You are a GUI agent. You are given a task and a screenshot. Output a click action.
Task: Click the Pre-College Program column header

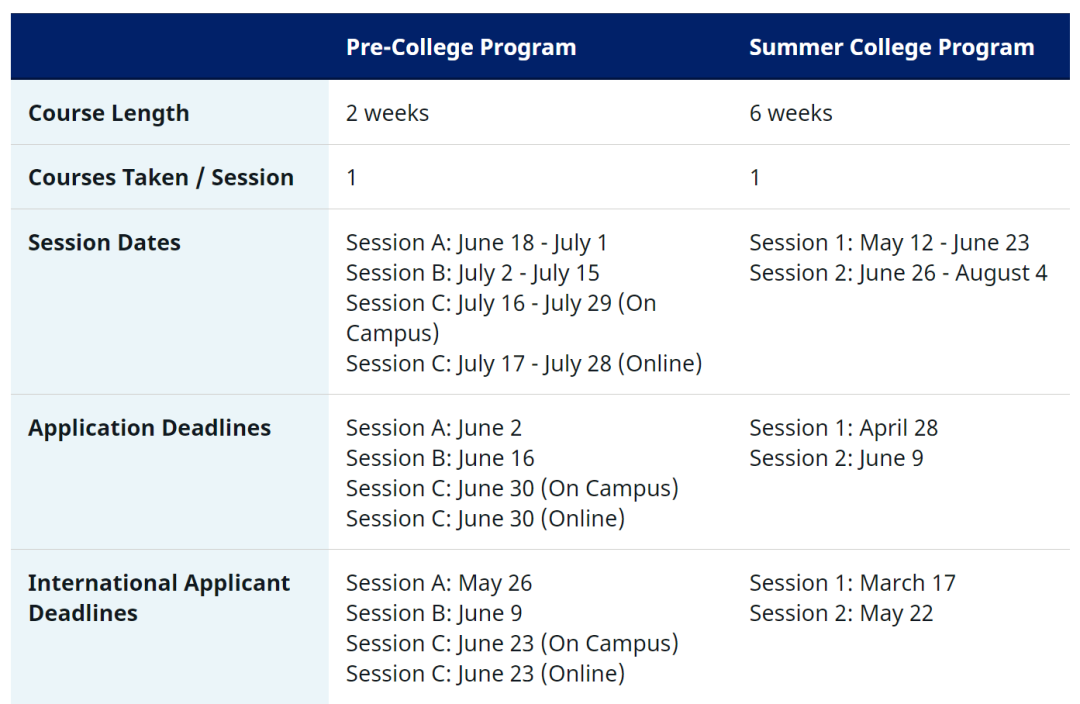coord(461,47)
